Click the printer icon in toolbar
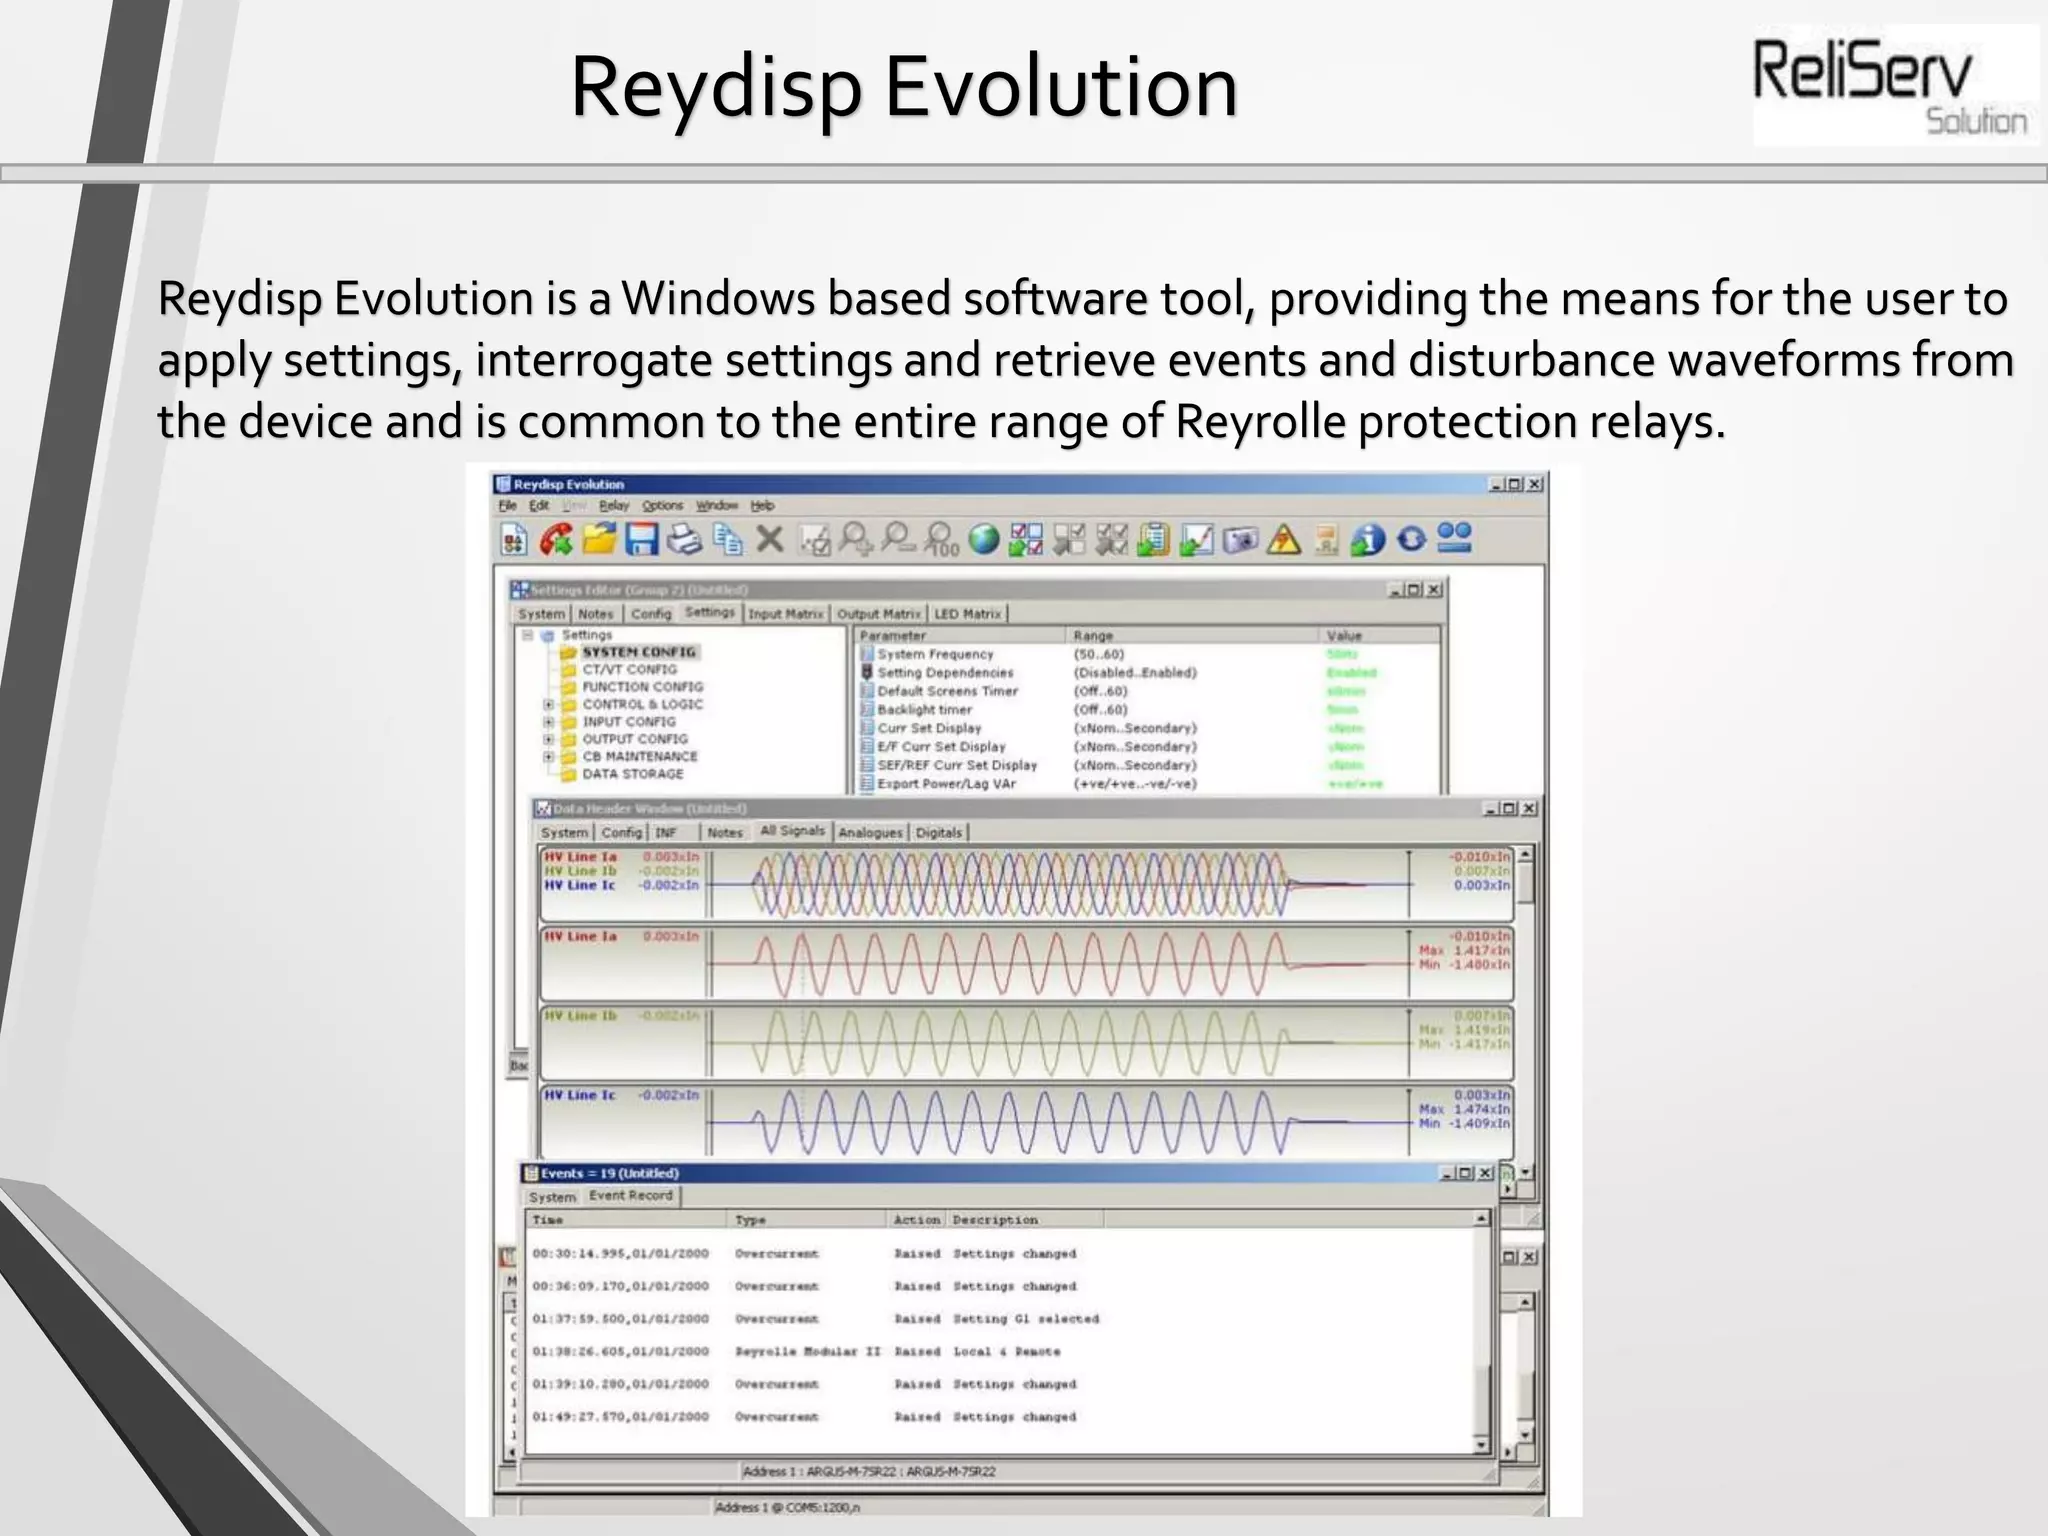 (x=684, y=540)
